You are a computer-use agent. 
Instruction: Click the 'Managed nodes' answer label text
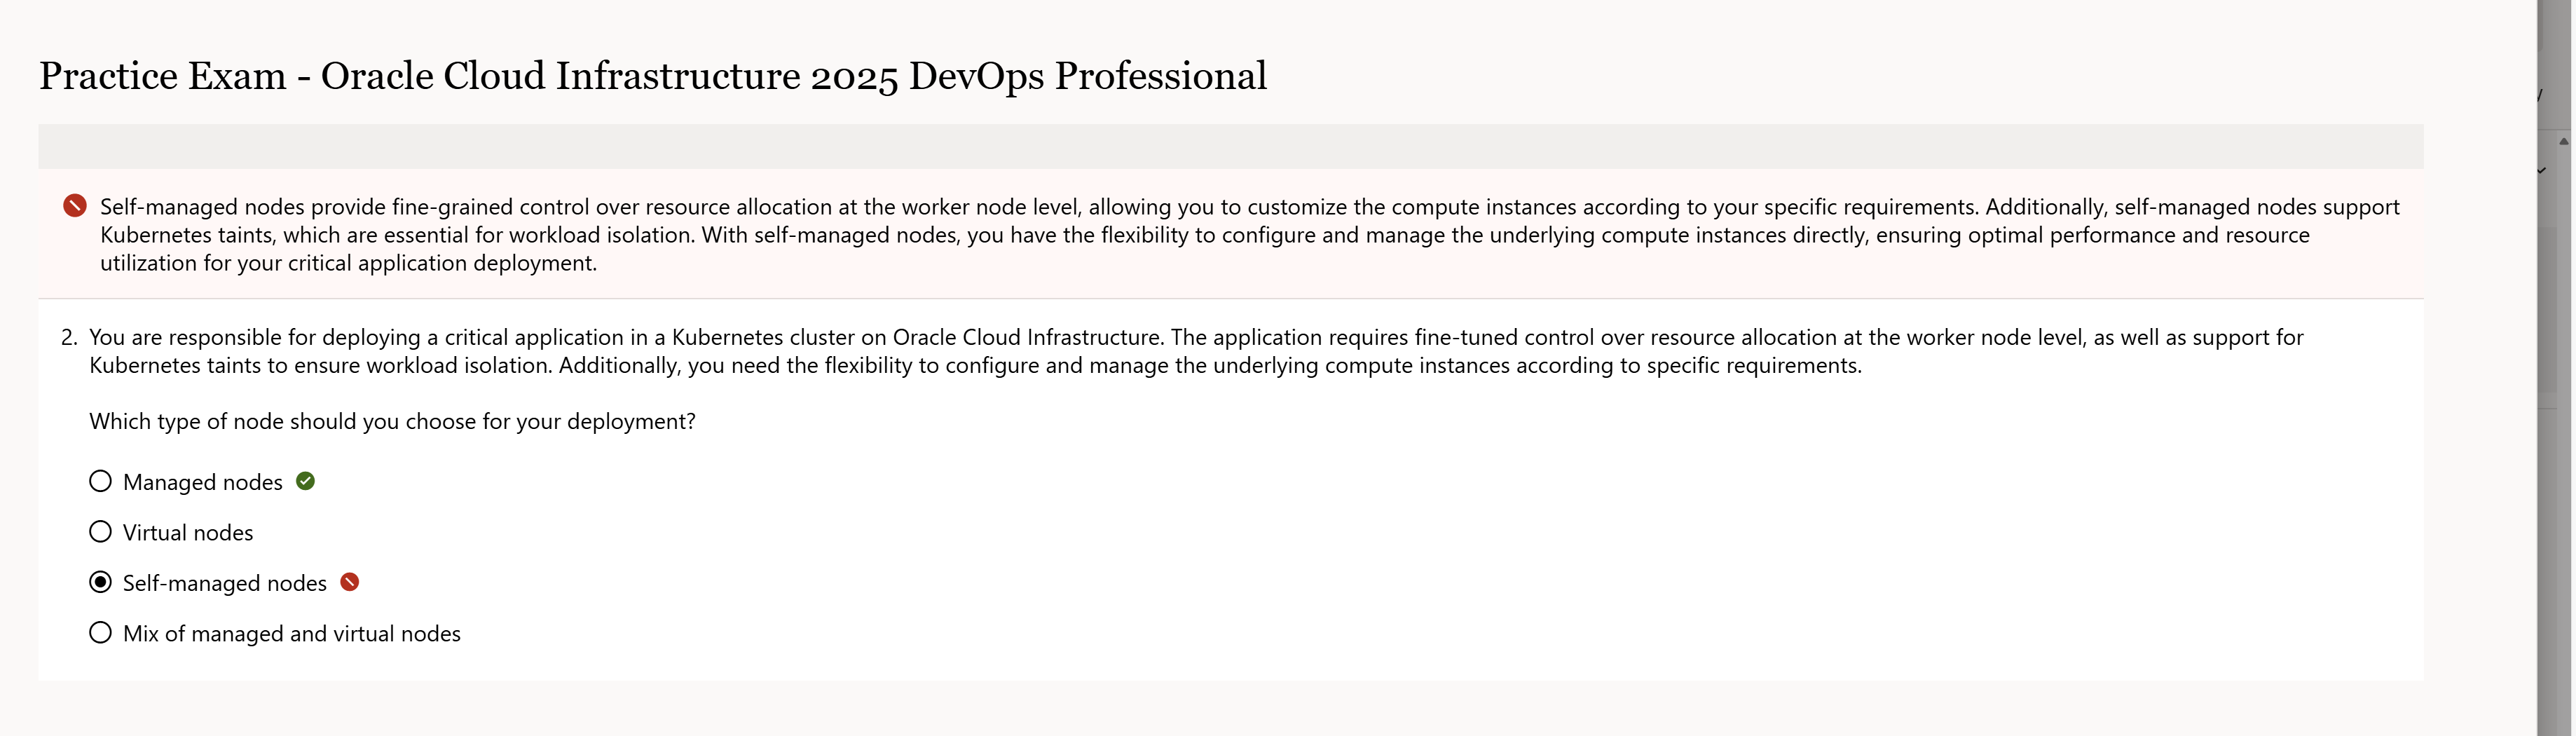203,482
